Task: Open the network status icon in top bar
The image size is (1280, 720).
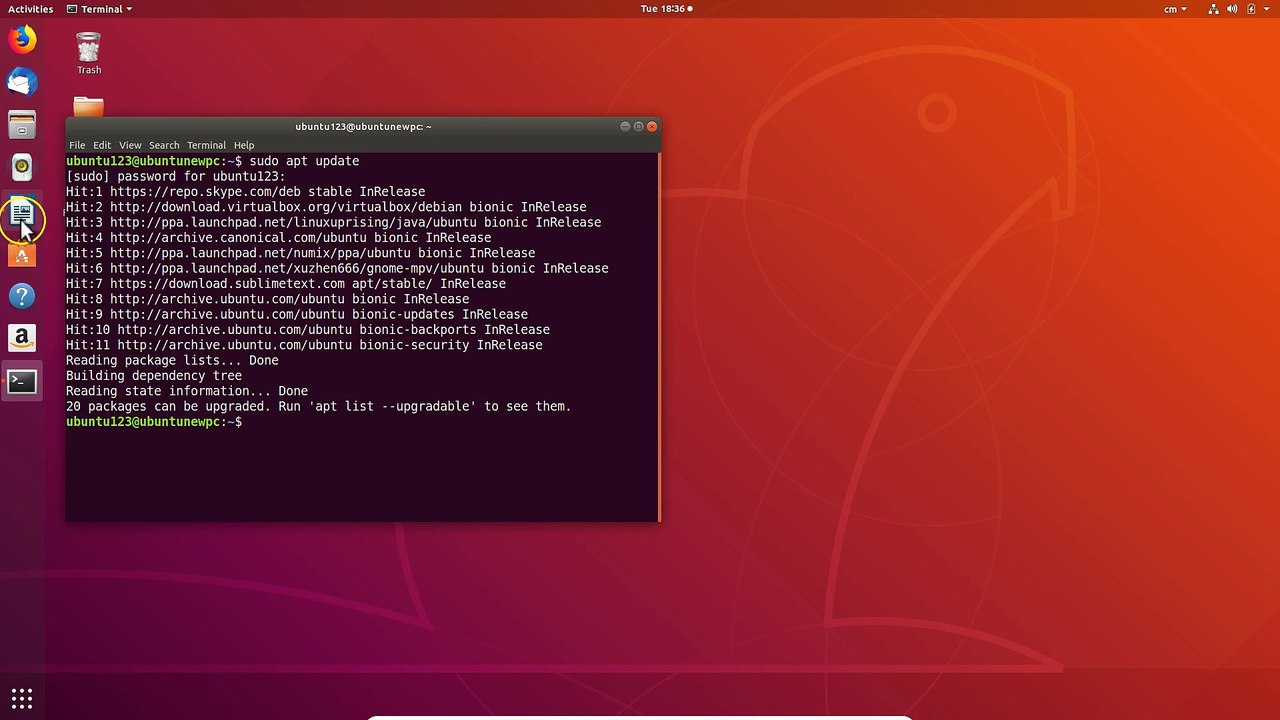Action: click(1214, 9)
